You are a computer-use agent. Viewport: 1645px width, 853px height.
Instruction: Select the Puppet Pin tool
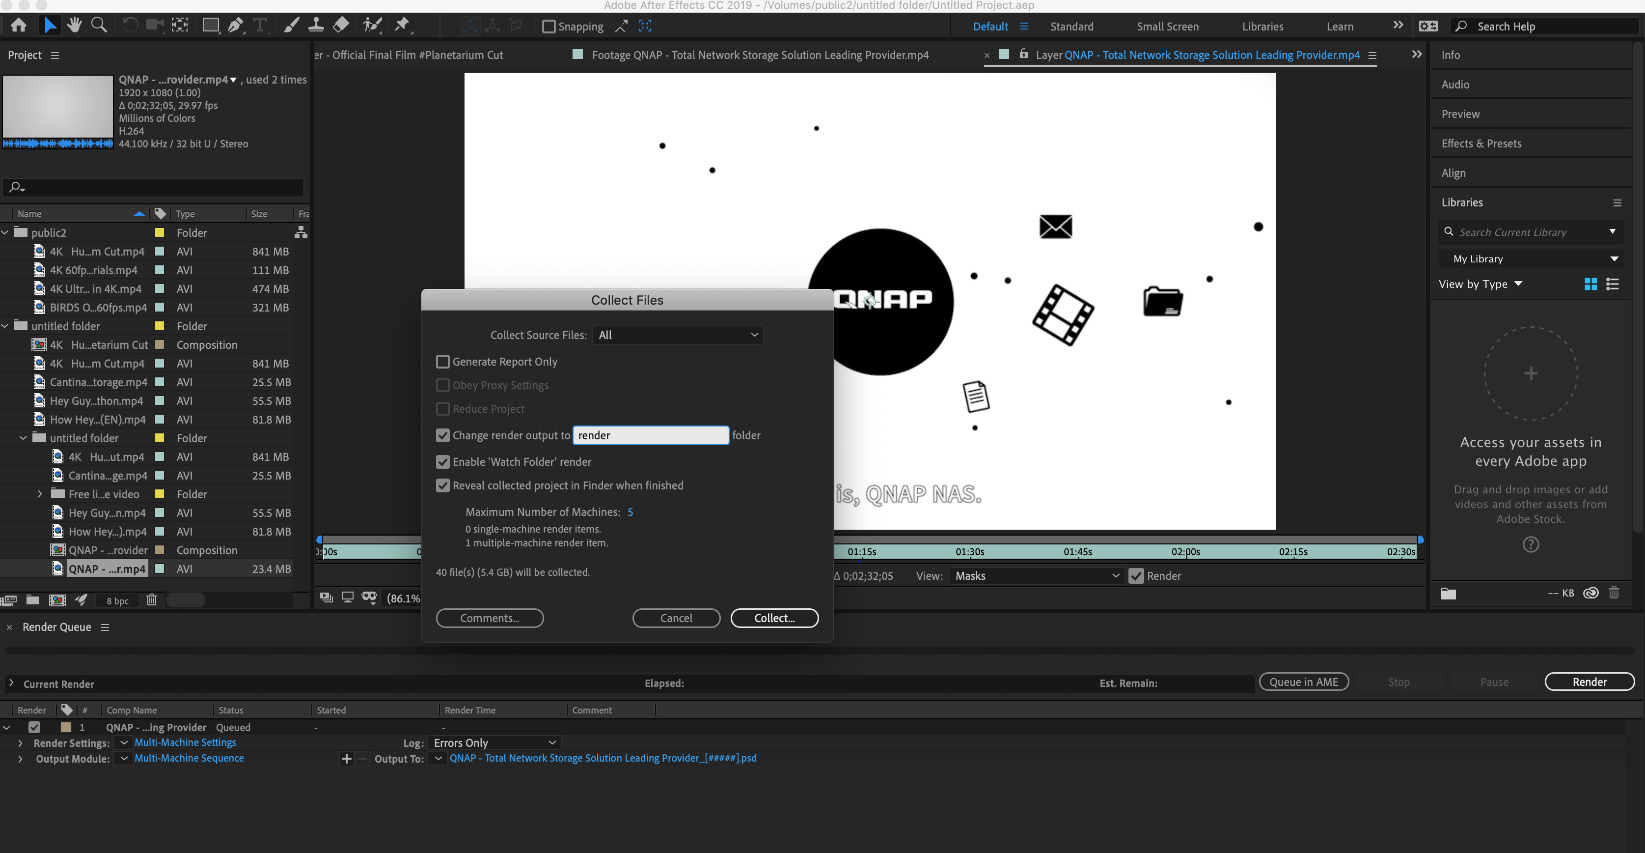click(x=403, y=25)
